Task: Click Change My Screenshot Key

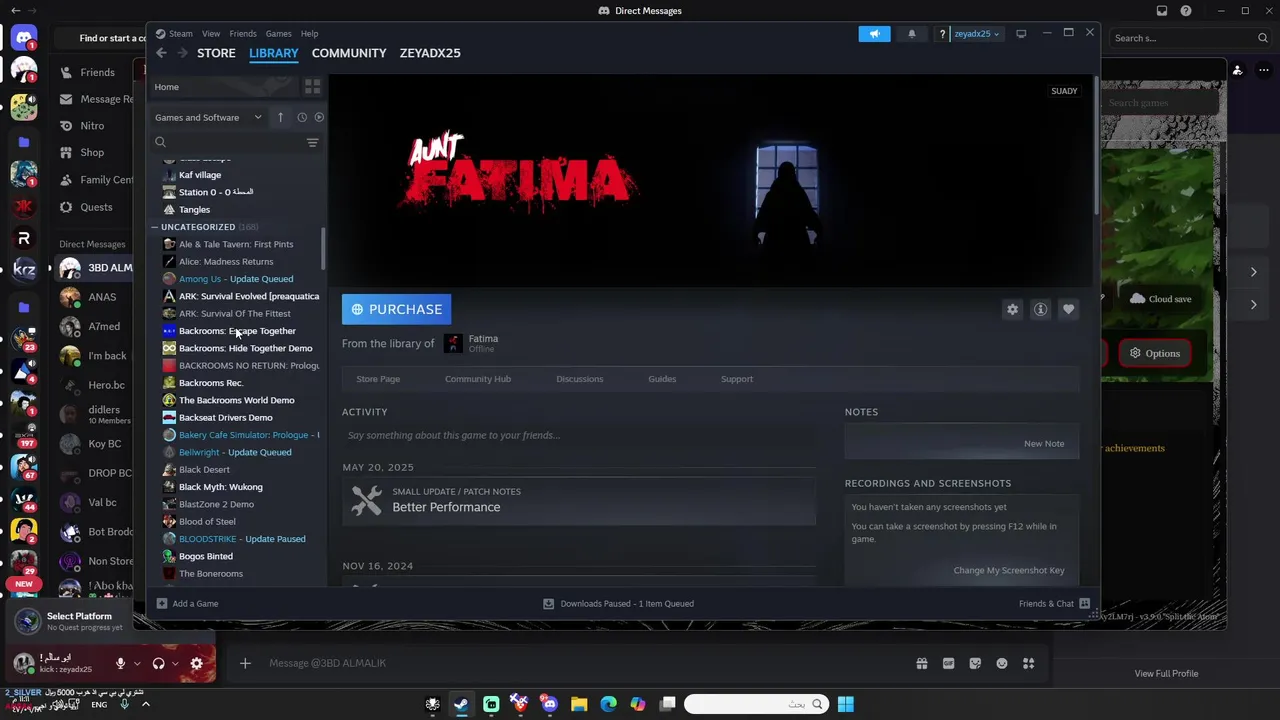Action: [x=1009, y=570]
